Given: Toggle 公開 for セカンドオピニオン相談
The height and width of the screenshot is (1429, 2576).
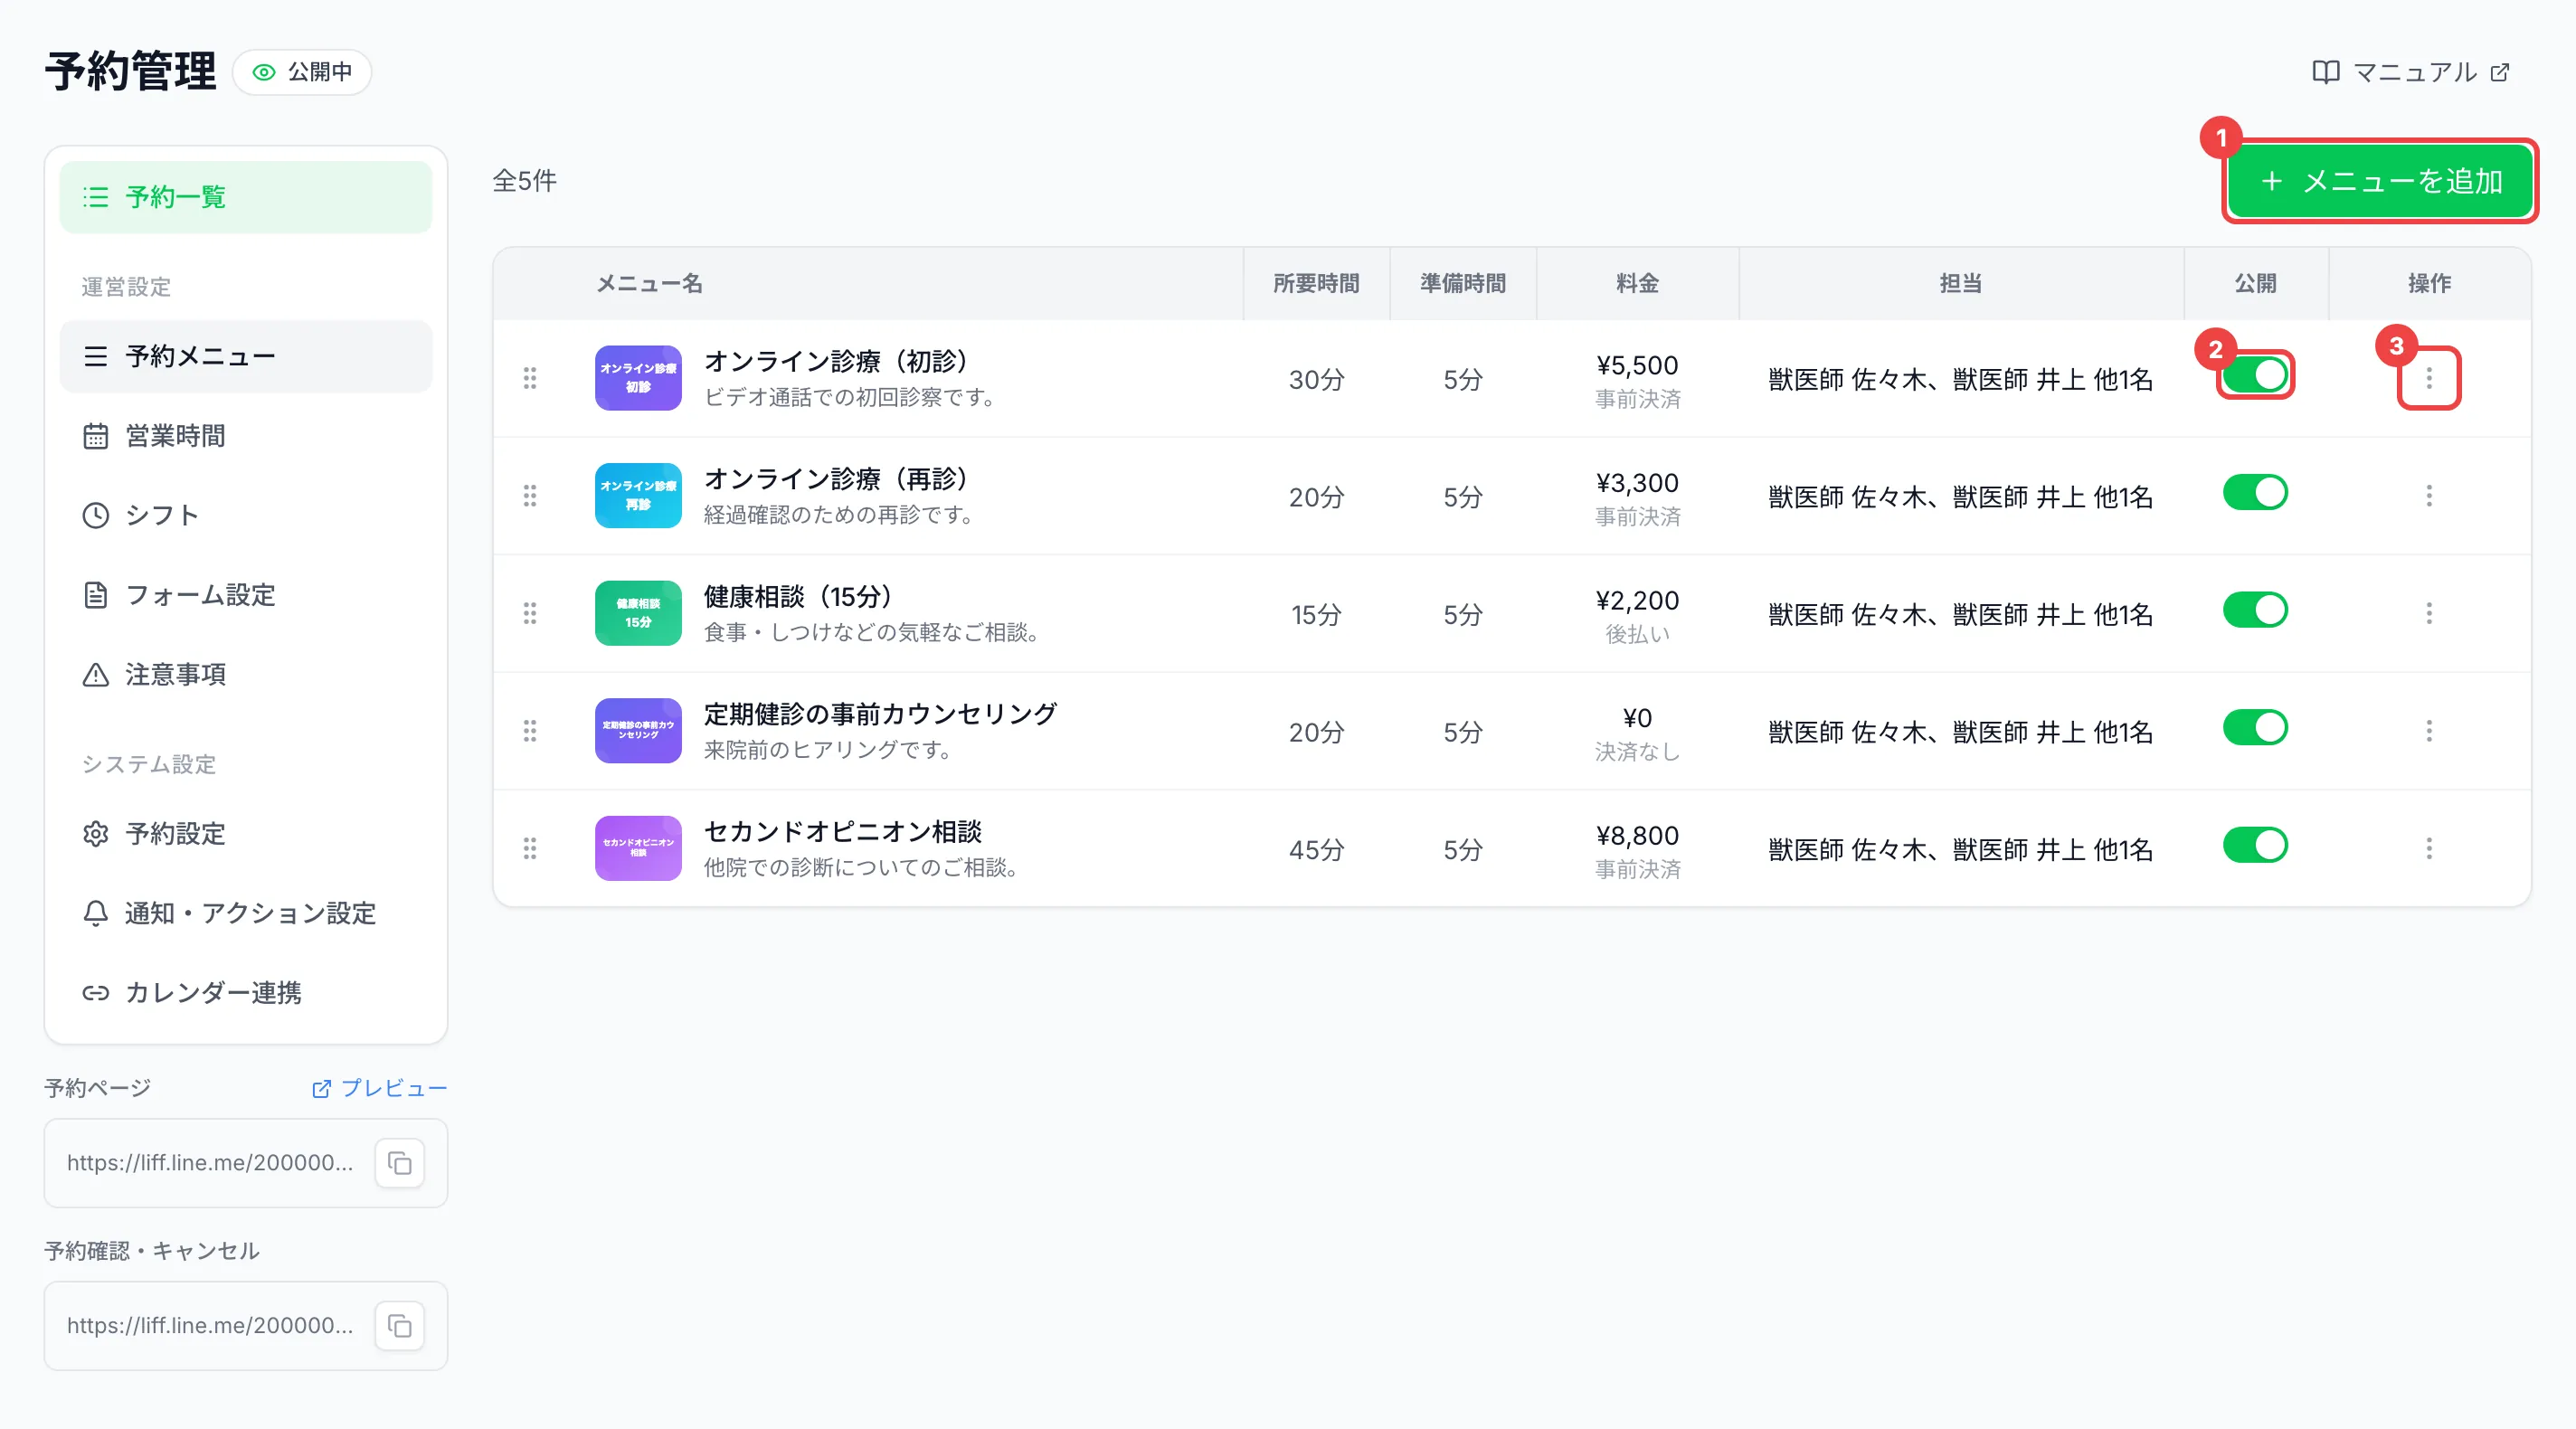Looking at the screenshot, I should [2255, 845].
